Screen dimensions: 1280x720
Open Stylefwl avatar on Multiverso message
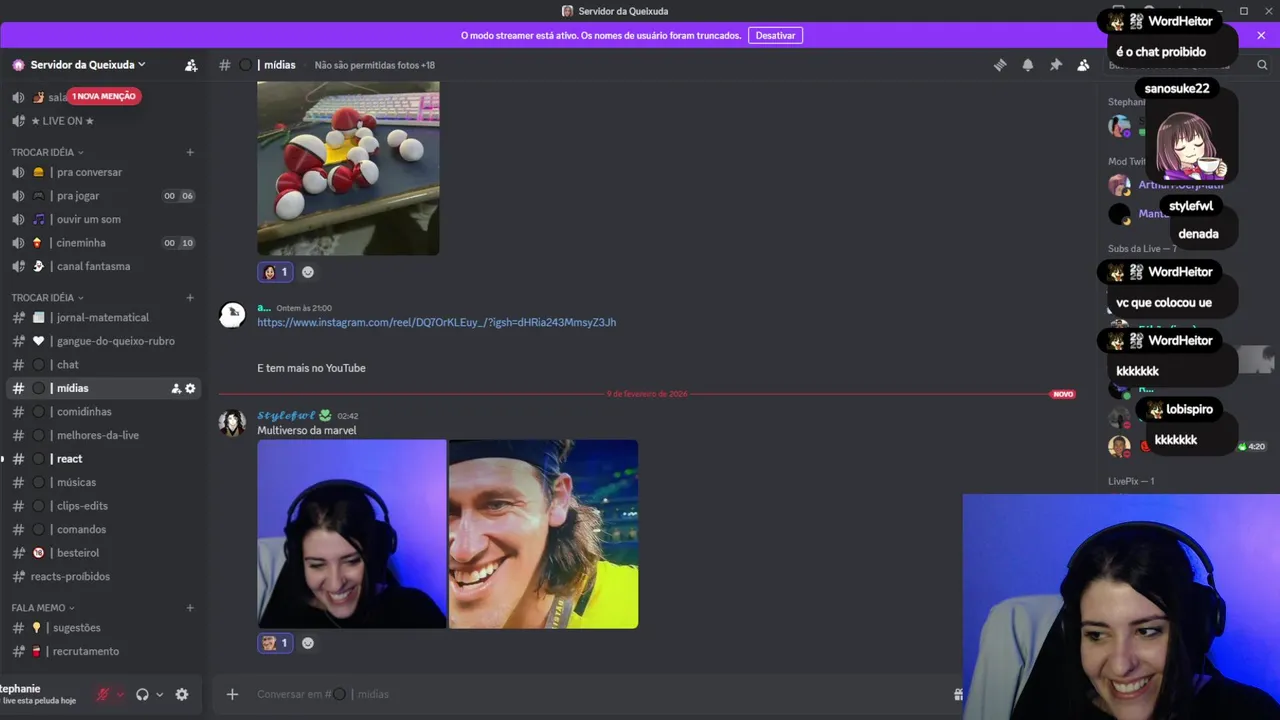pos(233,422)
